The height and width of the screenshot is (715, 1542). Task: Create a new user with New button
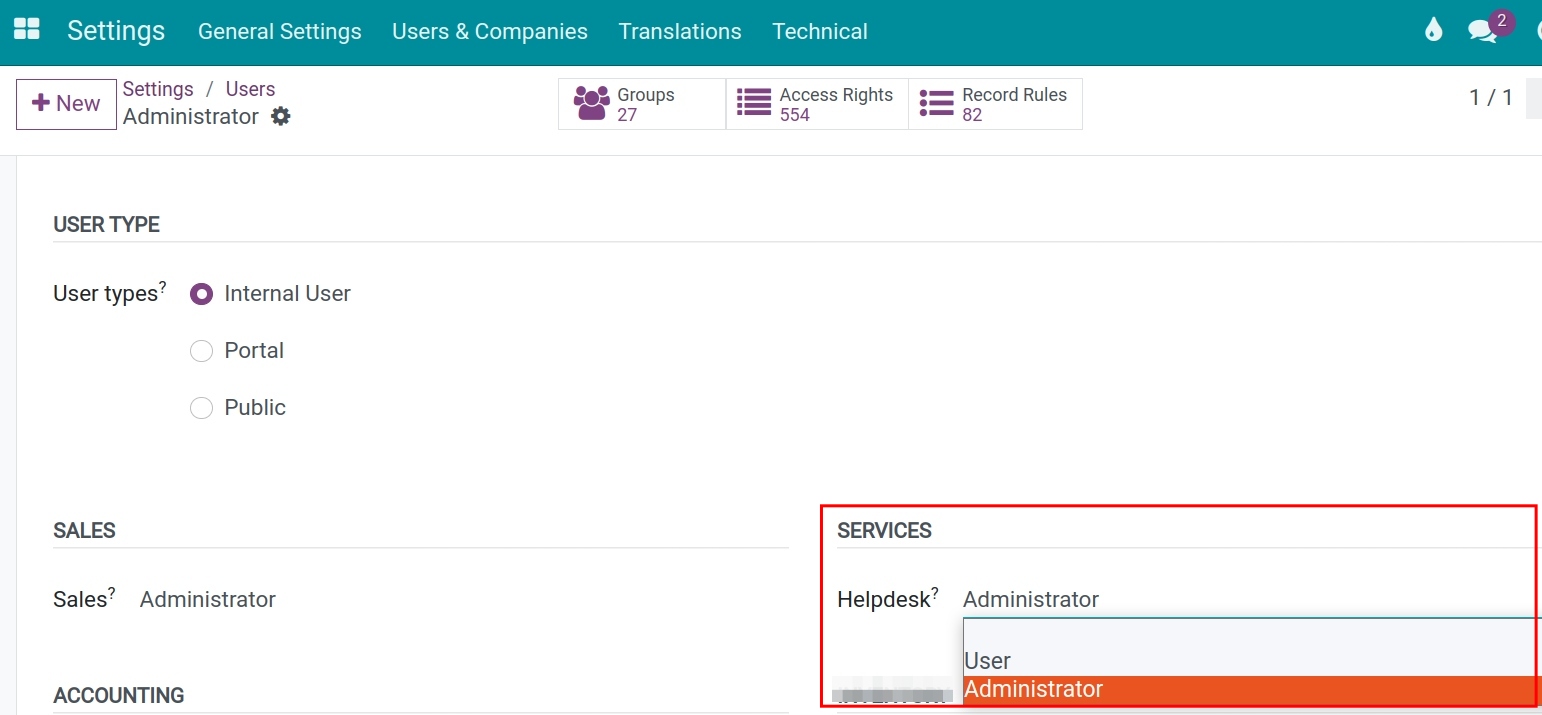[66, 104]
